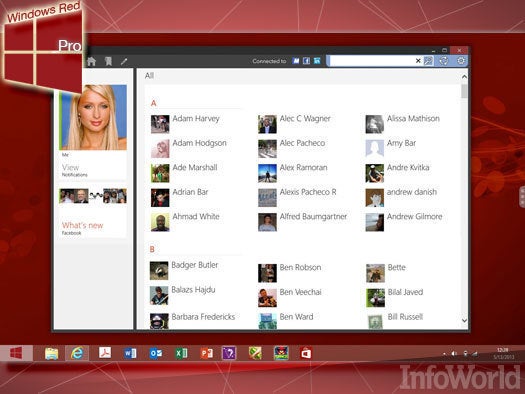Open the Facebook connected account icon
Screen dimensions: 525x394
click(306, 61)
